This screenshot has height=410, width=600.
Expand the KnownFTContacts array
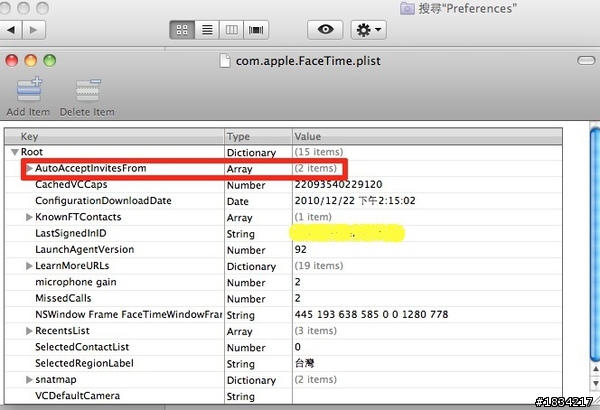point(29,217)
